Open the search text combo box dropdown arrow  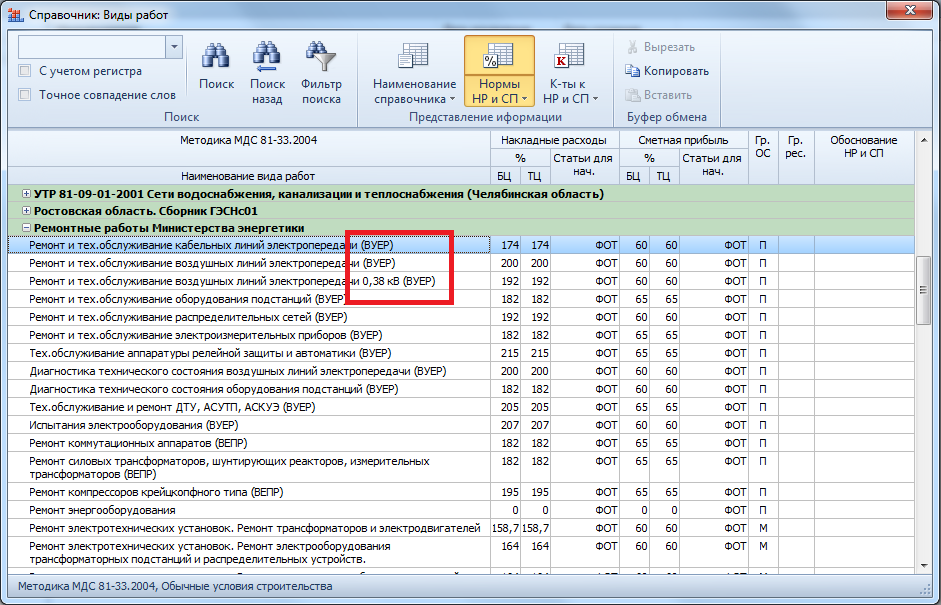click(174, 47)
